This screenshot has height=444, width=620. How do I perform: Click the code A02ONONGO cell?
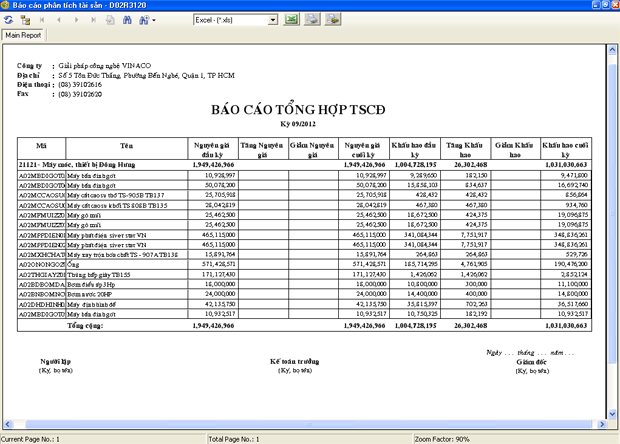coord(42,265)
